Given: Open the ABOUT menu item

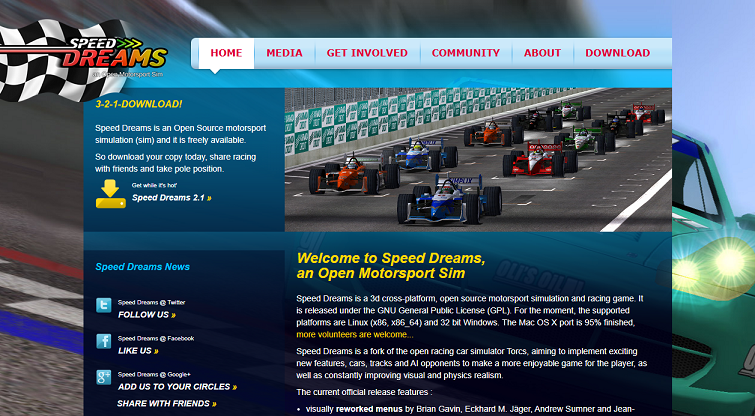Looking at the screenshot, I should [542, 53].
